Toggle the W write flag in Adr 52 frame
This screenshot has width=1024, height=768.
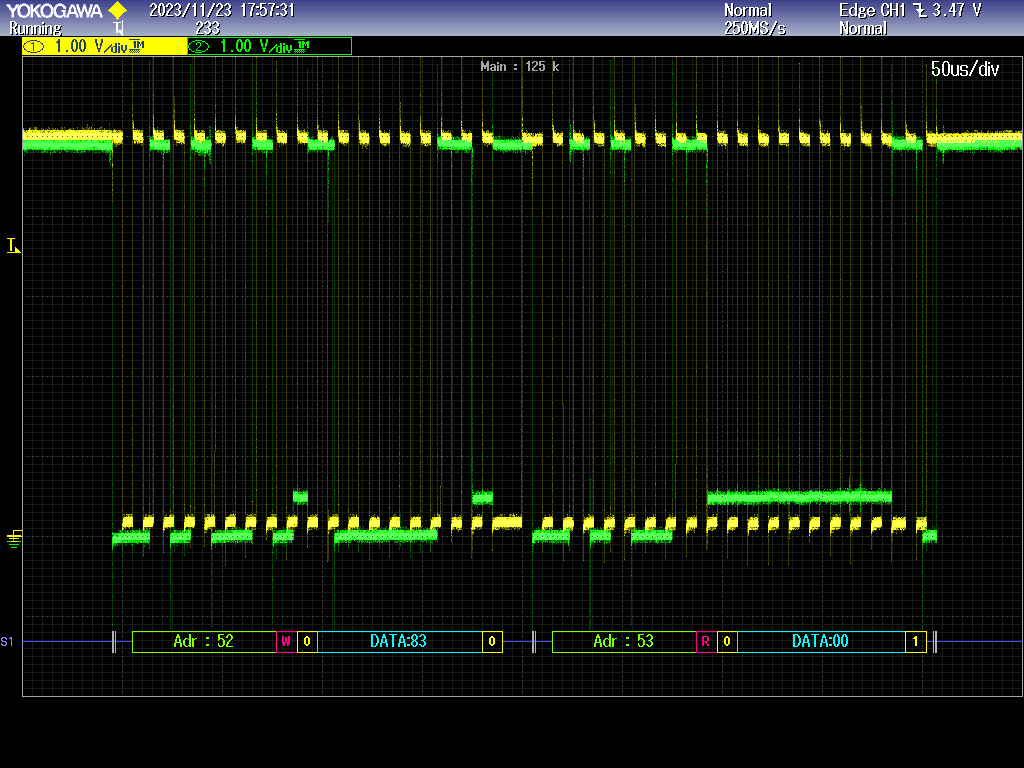pyautogui.click(x=284, y=642)
